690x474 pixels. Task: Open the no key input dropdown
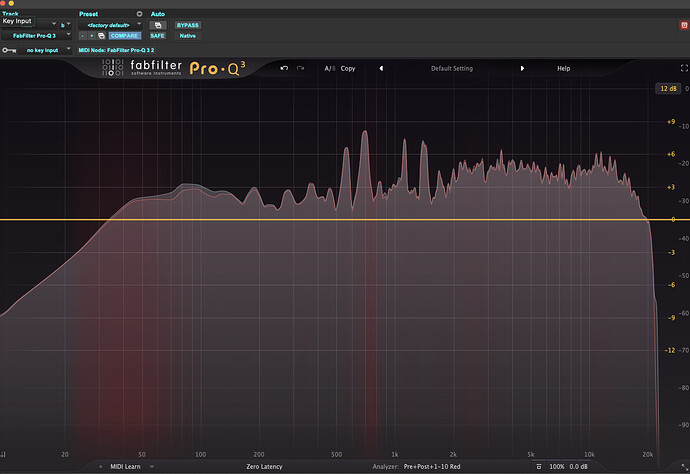[44, 50]
